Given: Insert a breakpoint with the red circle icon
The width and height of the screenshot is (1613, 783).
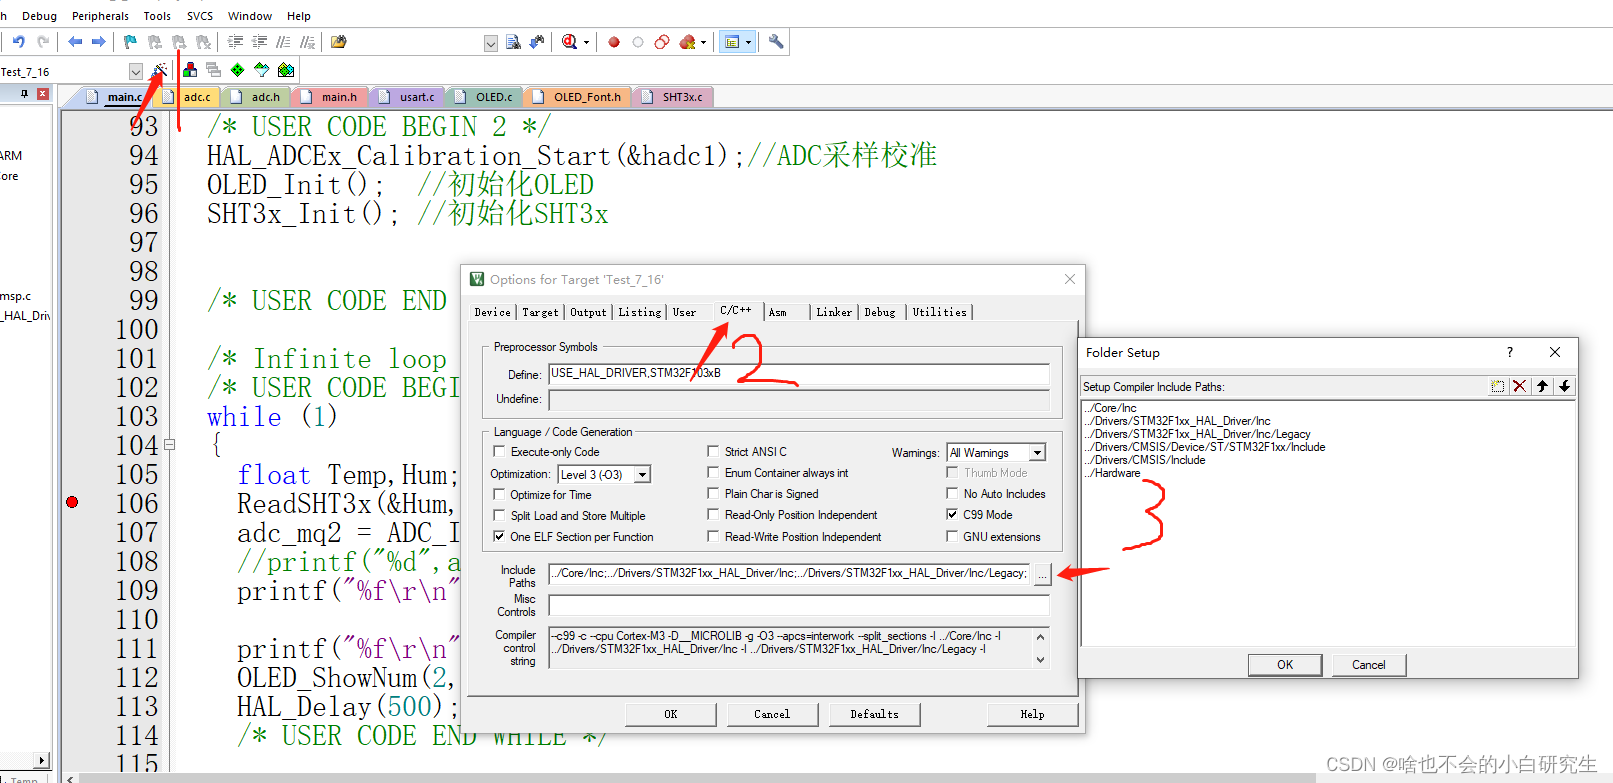Looking at the screenshot, I should 614,42.
